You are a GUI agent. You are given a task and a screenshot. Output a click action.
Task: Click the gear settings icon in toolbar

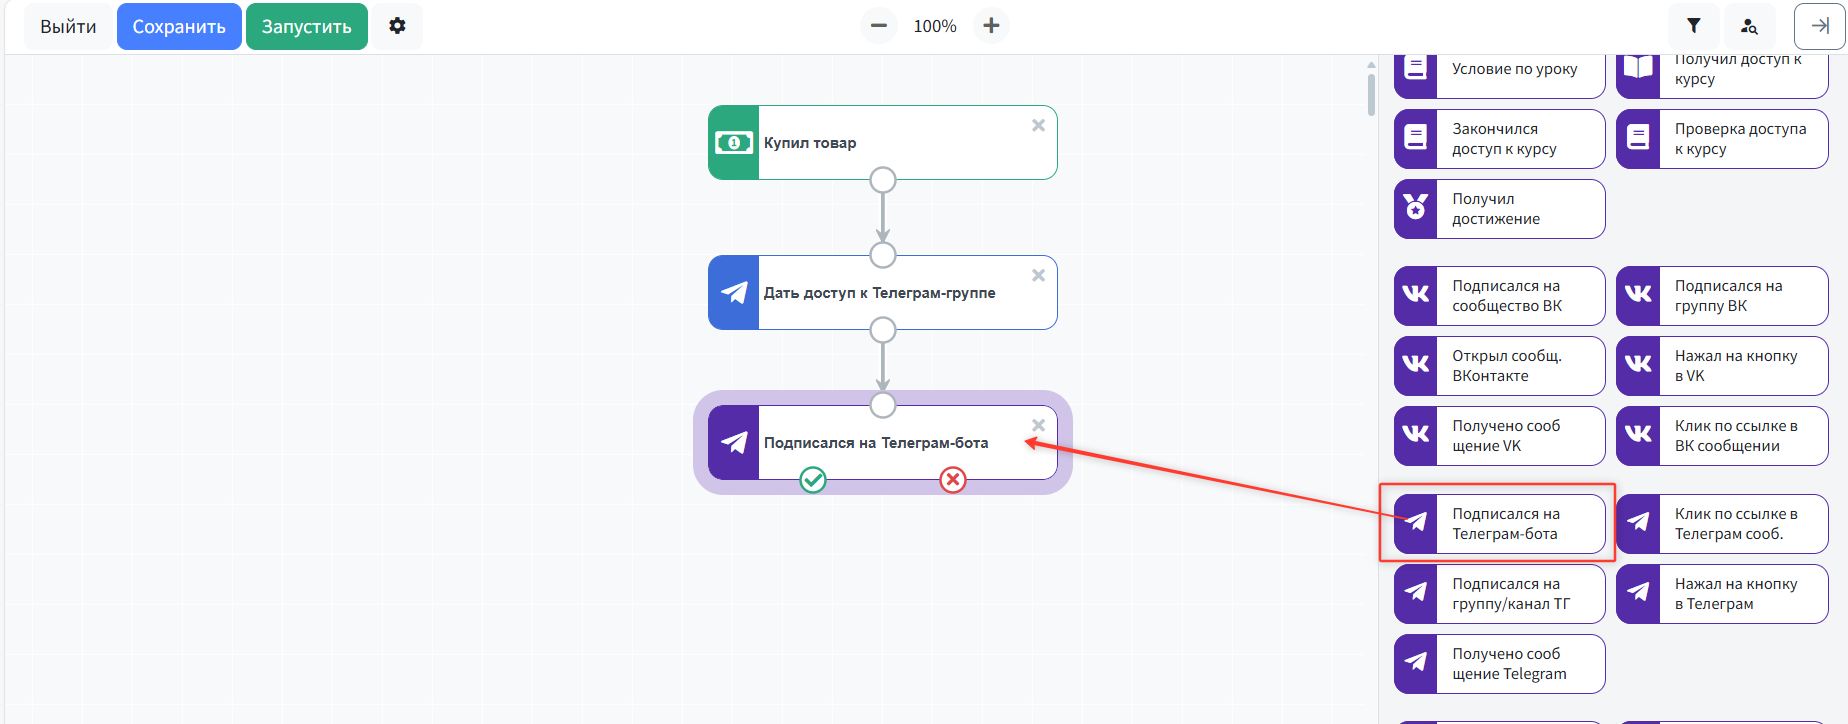(397, 26)
